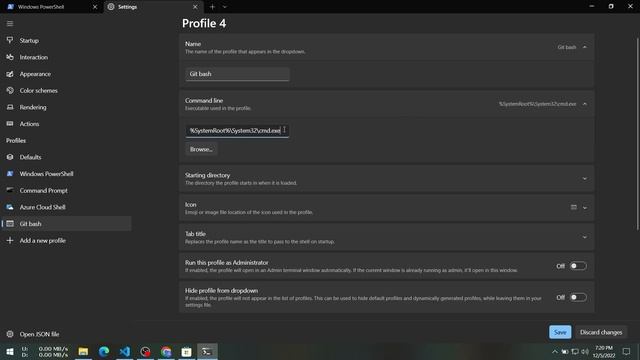Click the volume icon in system tray
The width and height of the screenshot is (640, 360).
pyautogui.click(x=585, y=351)
